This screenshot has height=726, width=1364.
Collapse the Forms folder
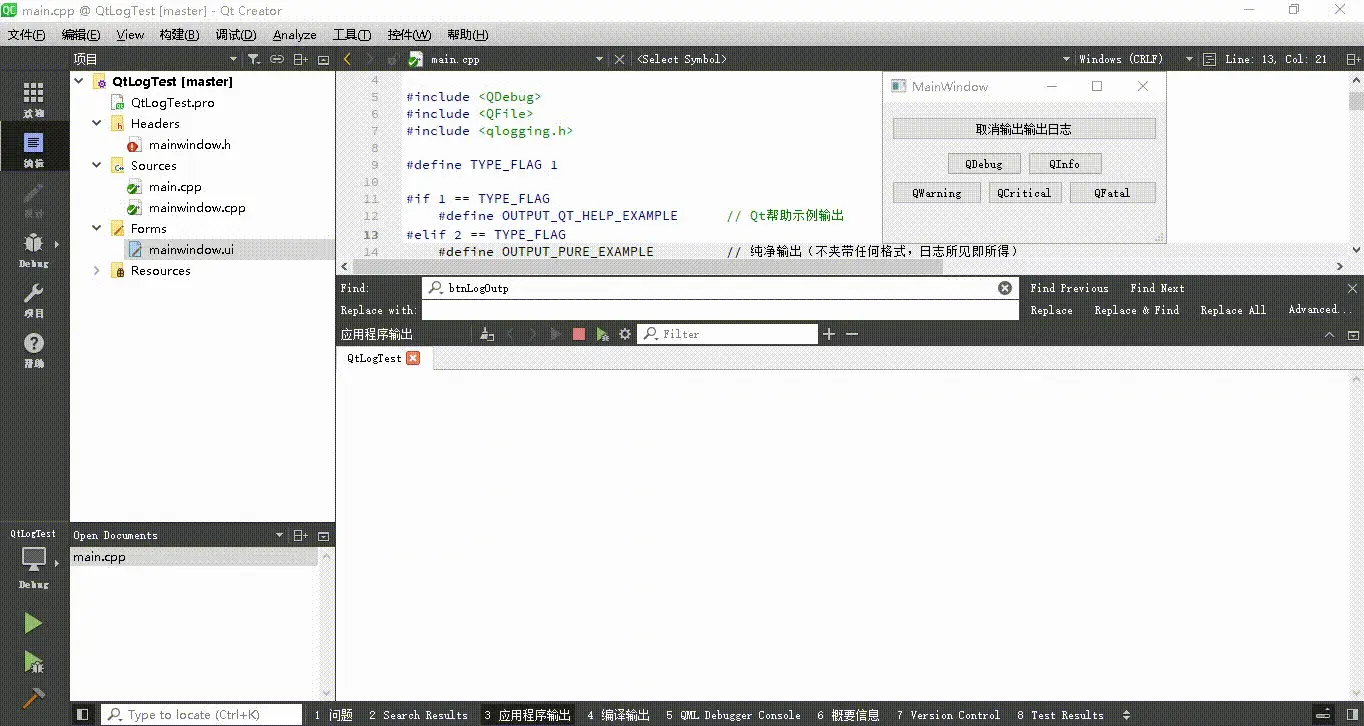pyautogui.click(x=97, y=229)
